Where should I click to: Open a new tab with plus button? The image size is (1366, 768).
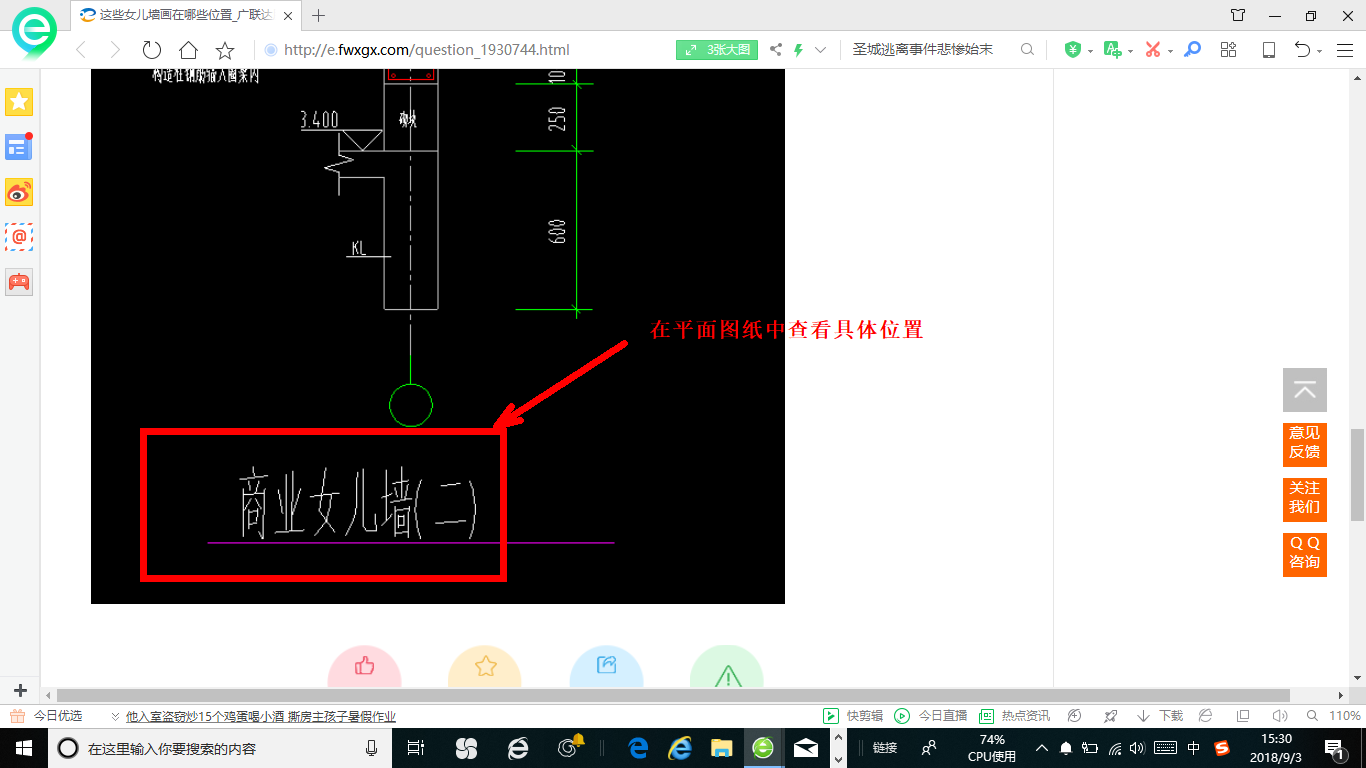pyautogui.click(x=319, y=15)
